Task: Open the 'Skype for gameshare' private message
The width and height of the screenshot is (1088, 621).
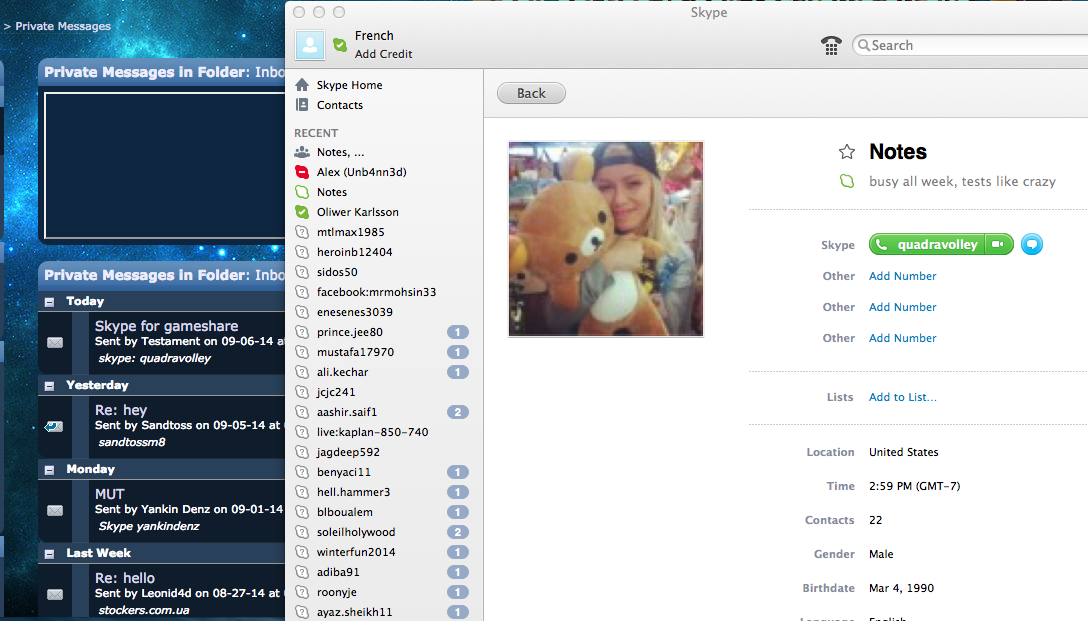Action: click(167, 325)
